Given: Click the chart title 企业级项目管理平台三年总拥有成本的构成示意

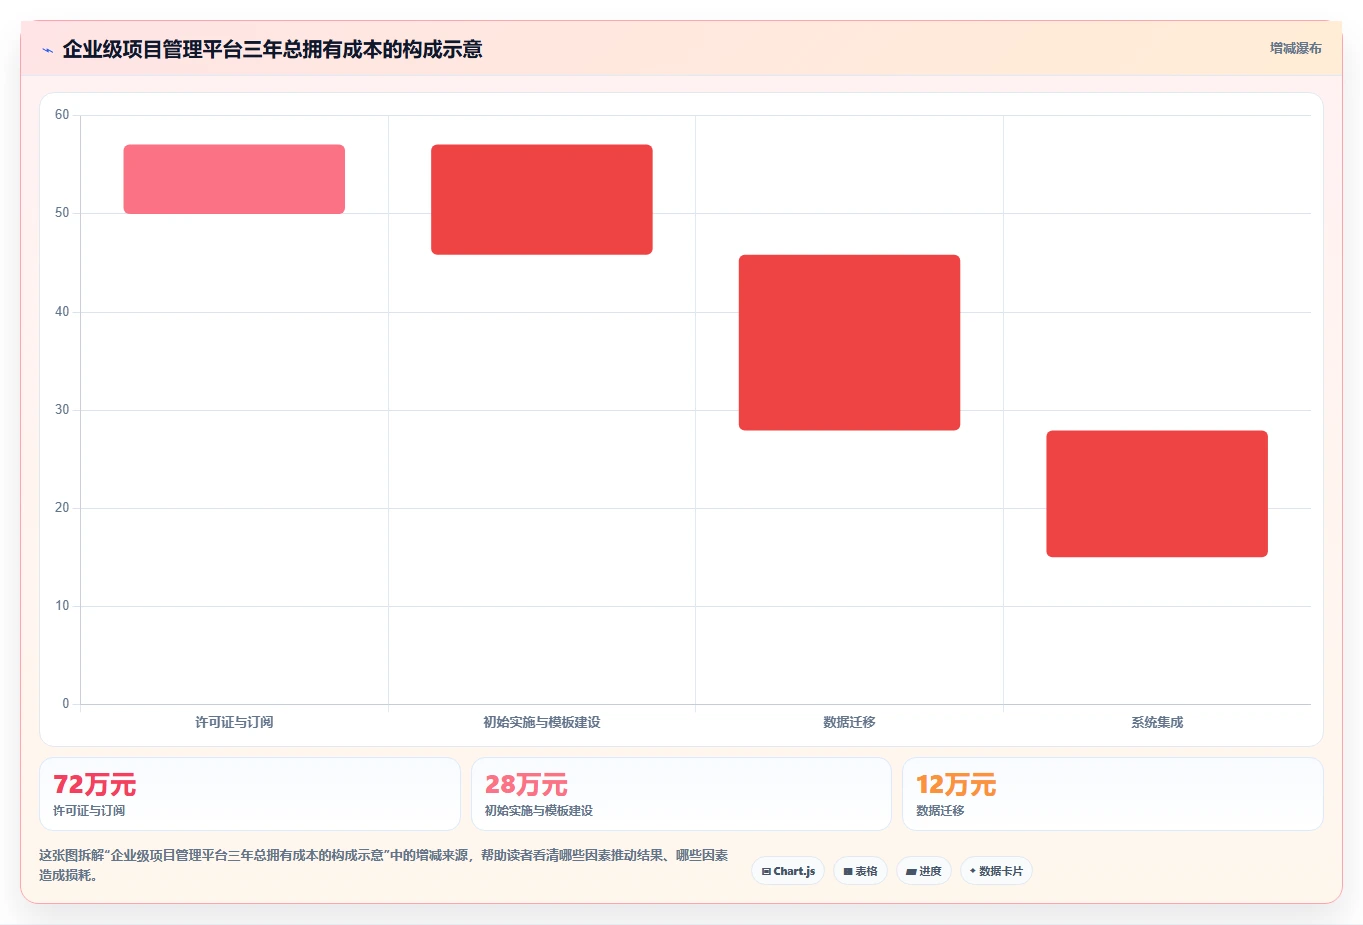Looking at the screenshot, I should (x=272, y=49).
